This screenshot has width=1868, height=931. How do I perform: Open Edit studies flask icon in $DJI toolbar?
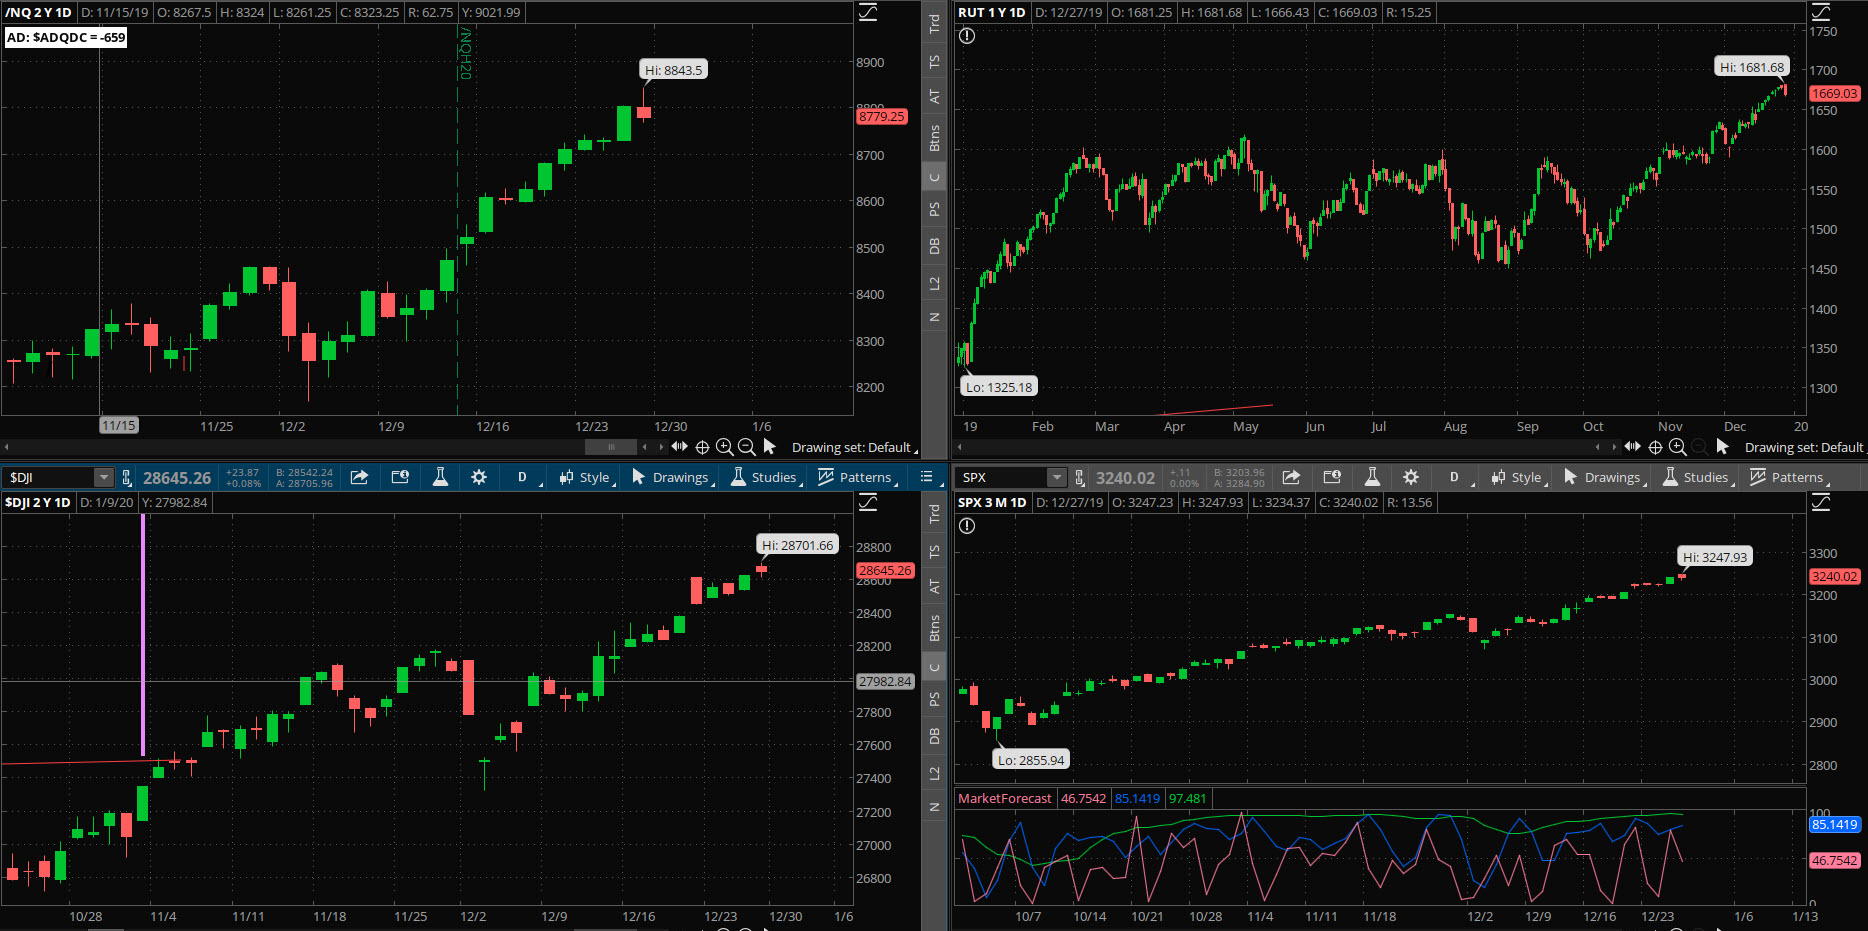click(x=440, y=477)
